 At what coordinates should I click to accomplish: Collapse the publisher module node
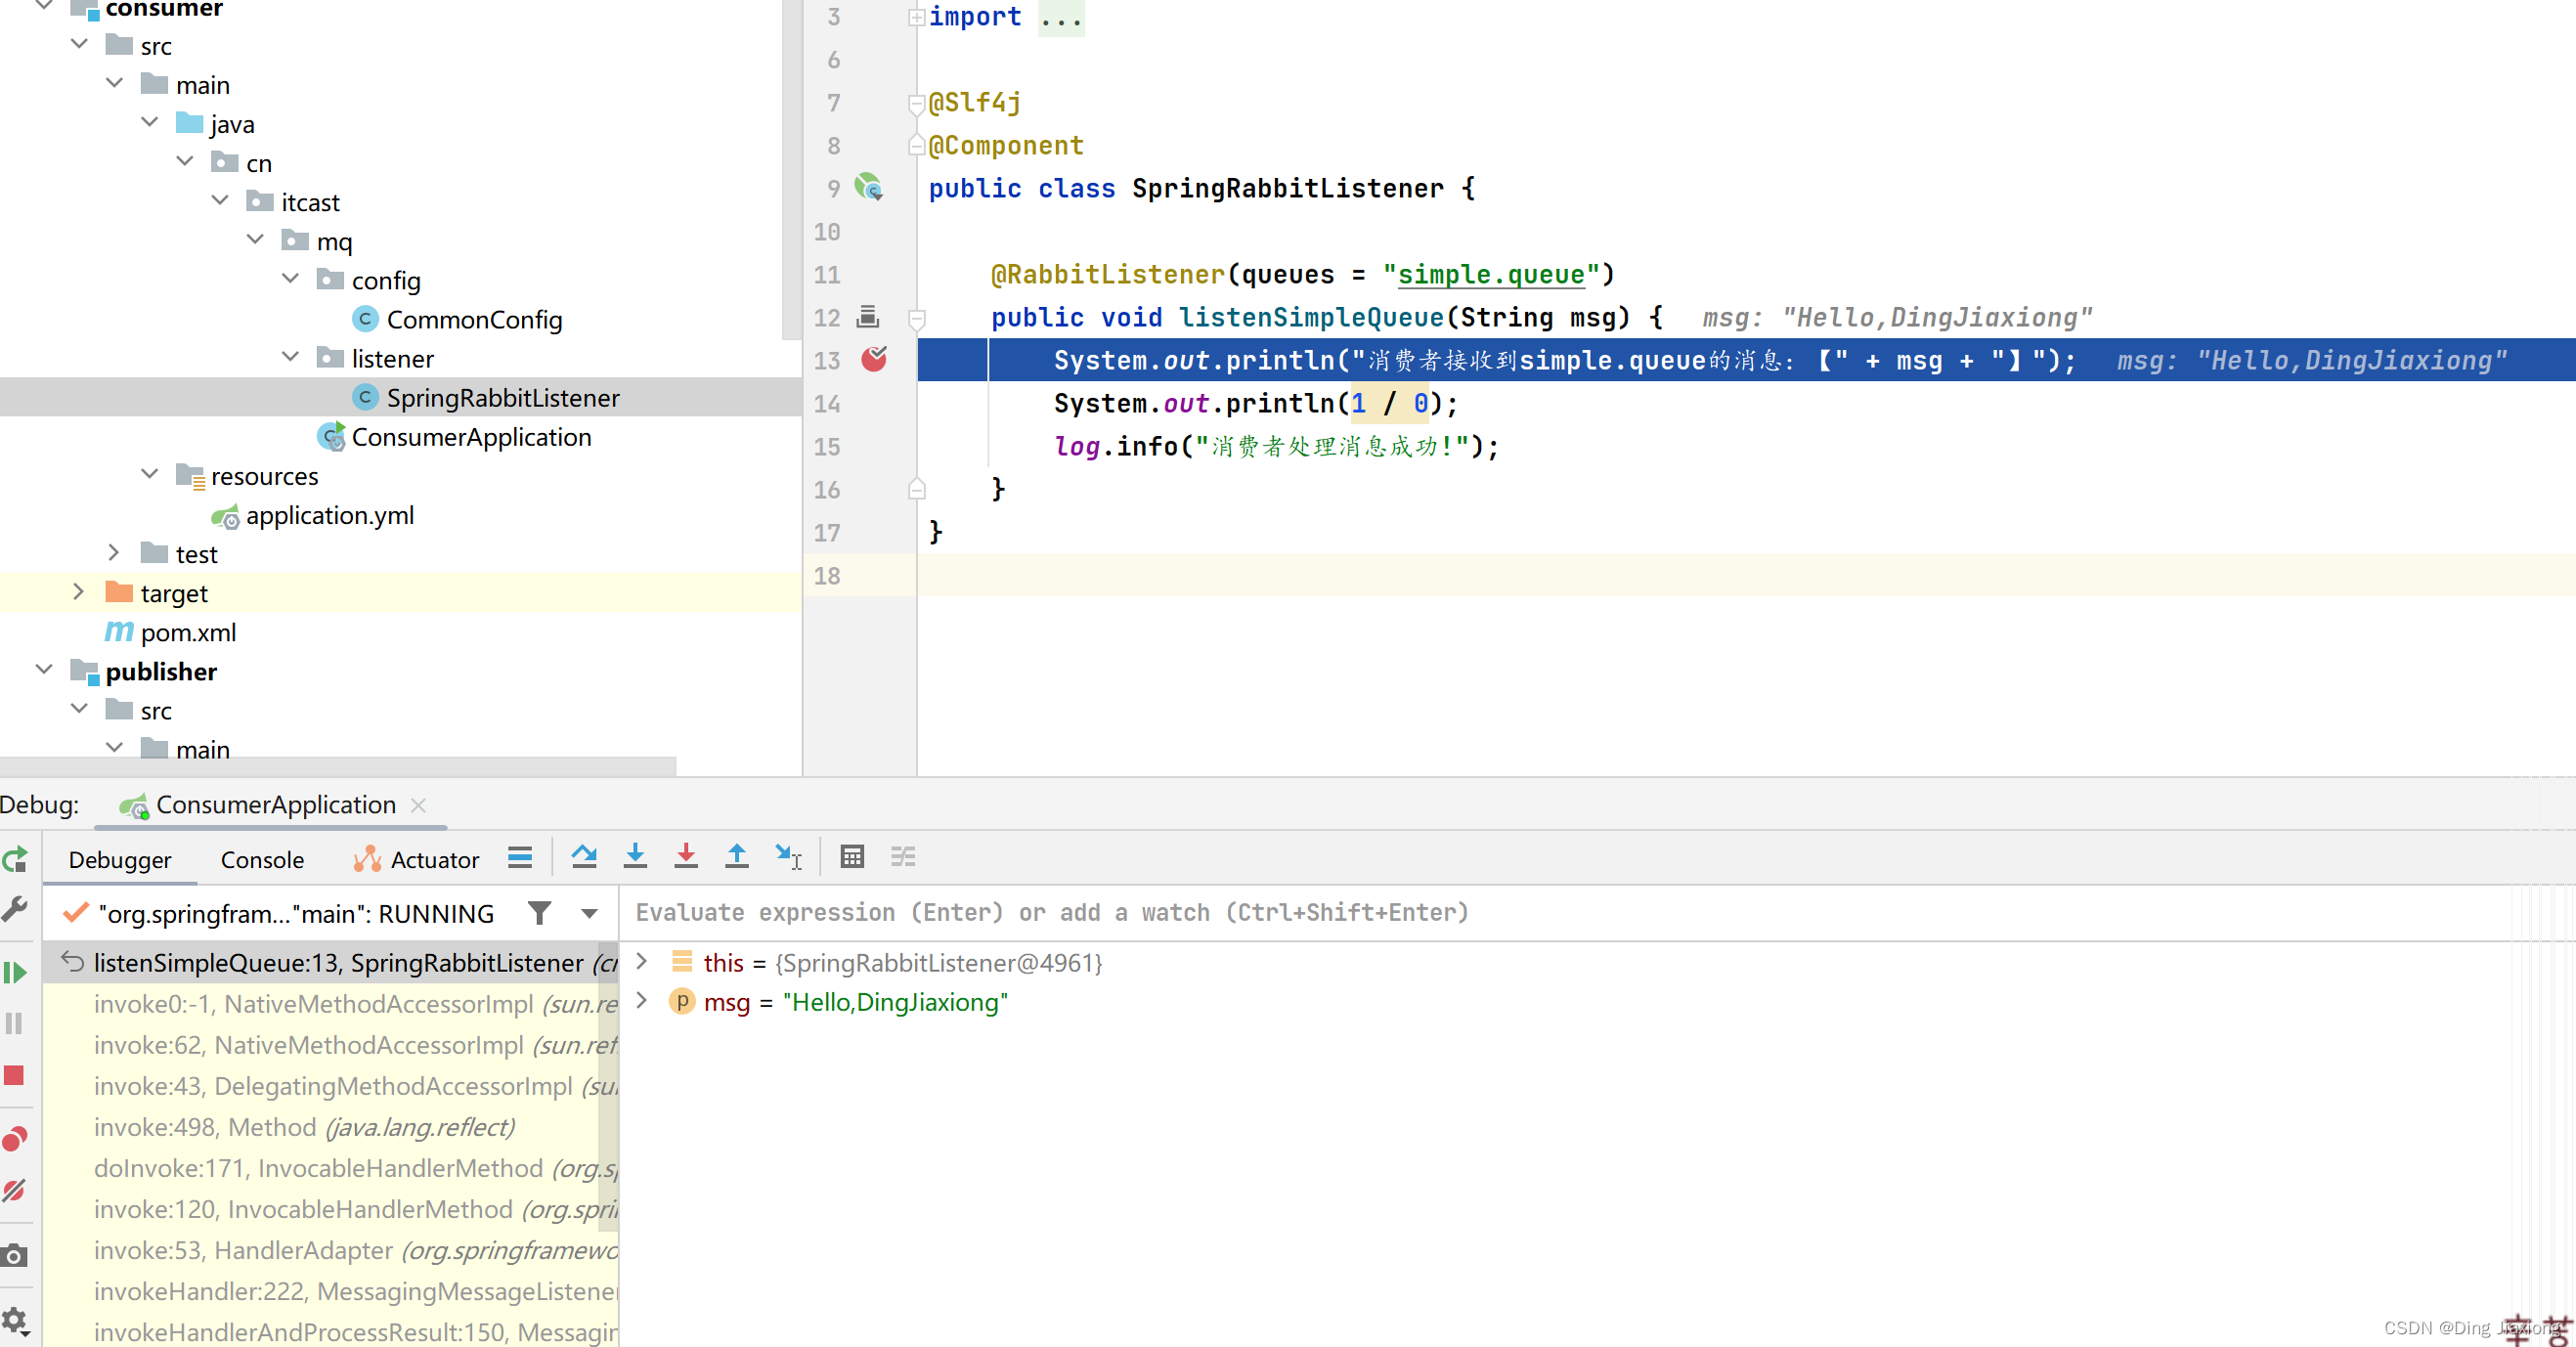point(44,669)
